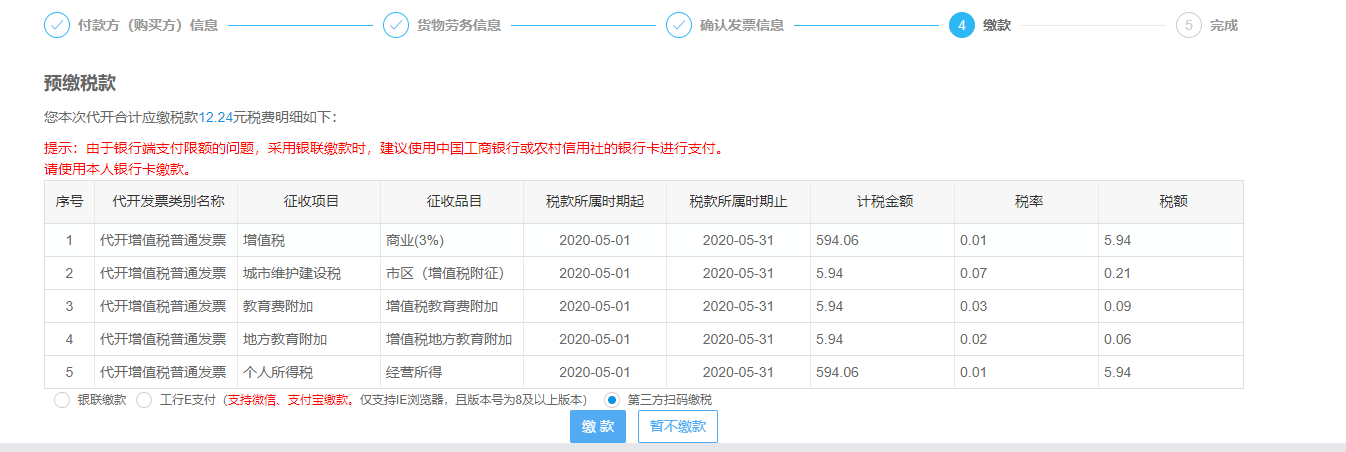
Task: Click the checkmark icon for 货物劳务信息 step
Action: [396, 25]
